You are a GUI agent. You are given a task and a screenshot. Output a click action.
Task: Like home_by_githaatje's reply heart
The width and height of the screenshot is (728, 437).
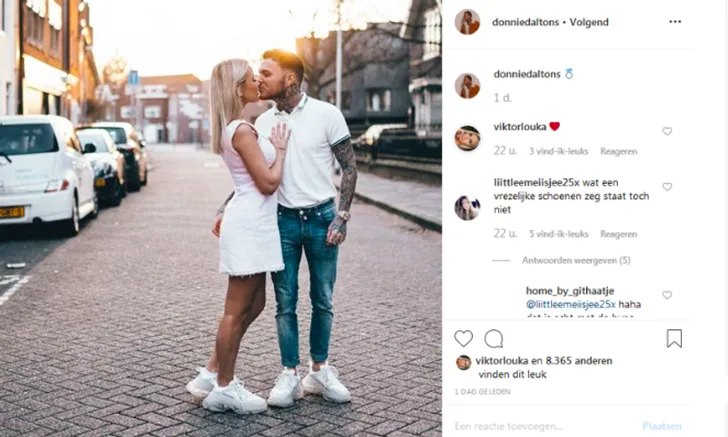point(667,295)
